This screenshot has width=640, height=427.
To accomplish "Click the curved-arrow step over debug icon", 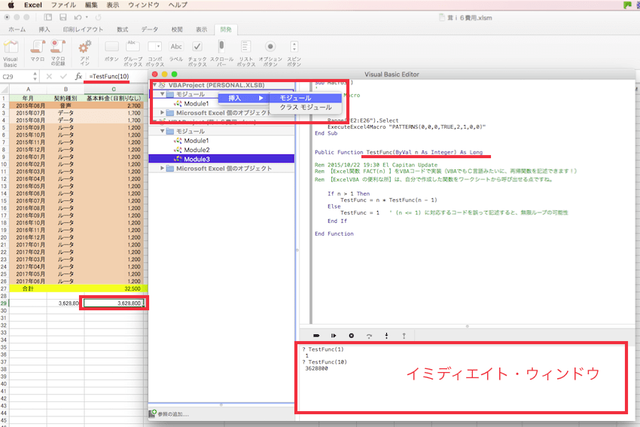I will 369,336.
